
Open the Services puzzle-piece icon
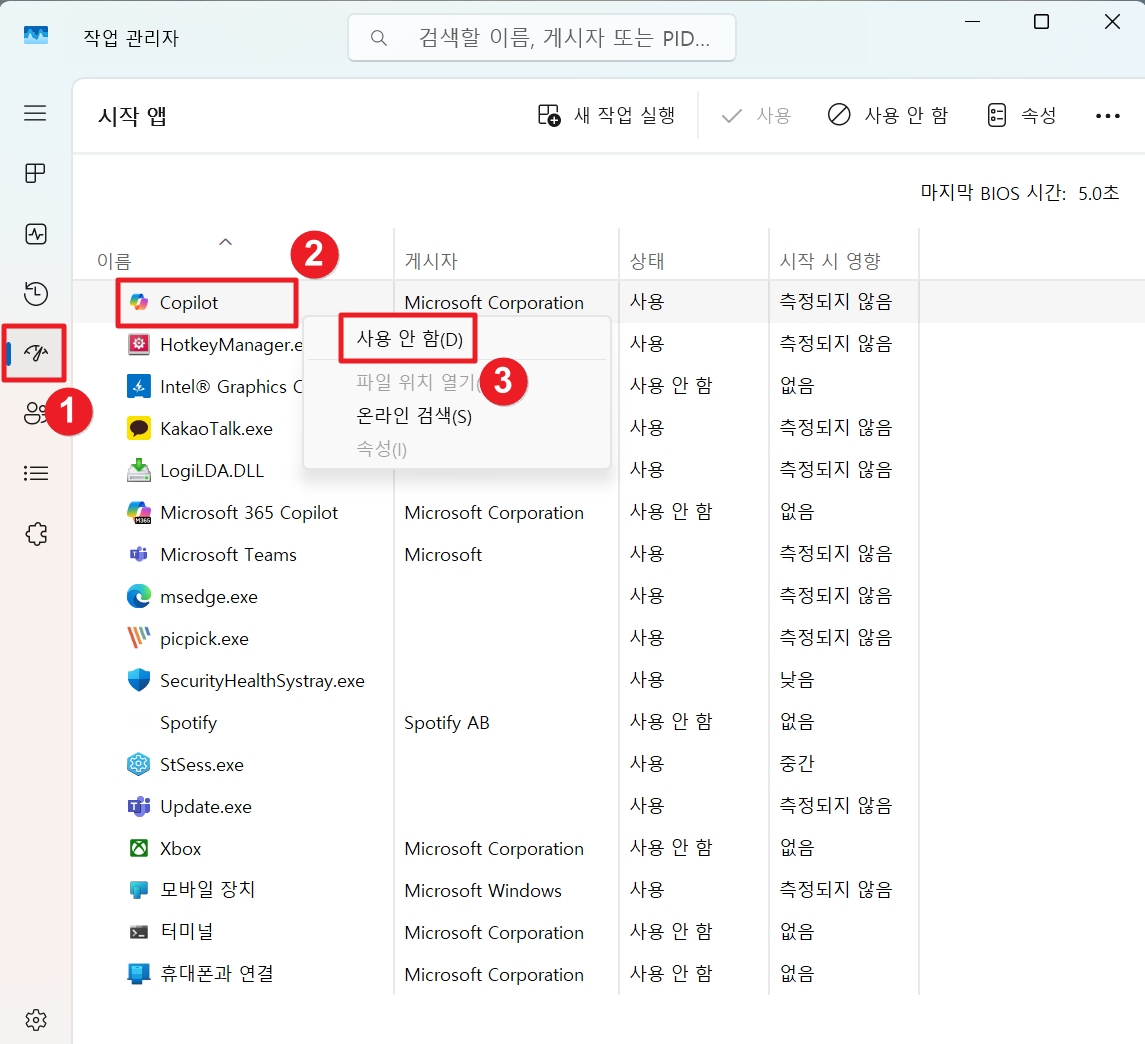35,534
